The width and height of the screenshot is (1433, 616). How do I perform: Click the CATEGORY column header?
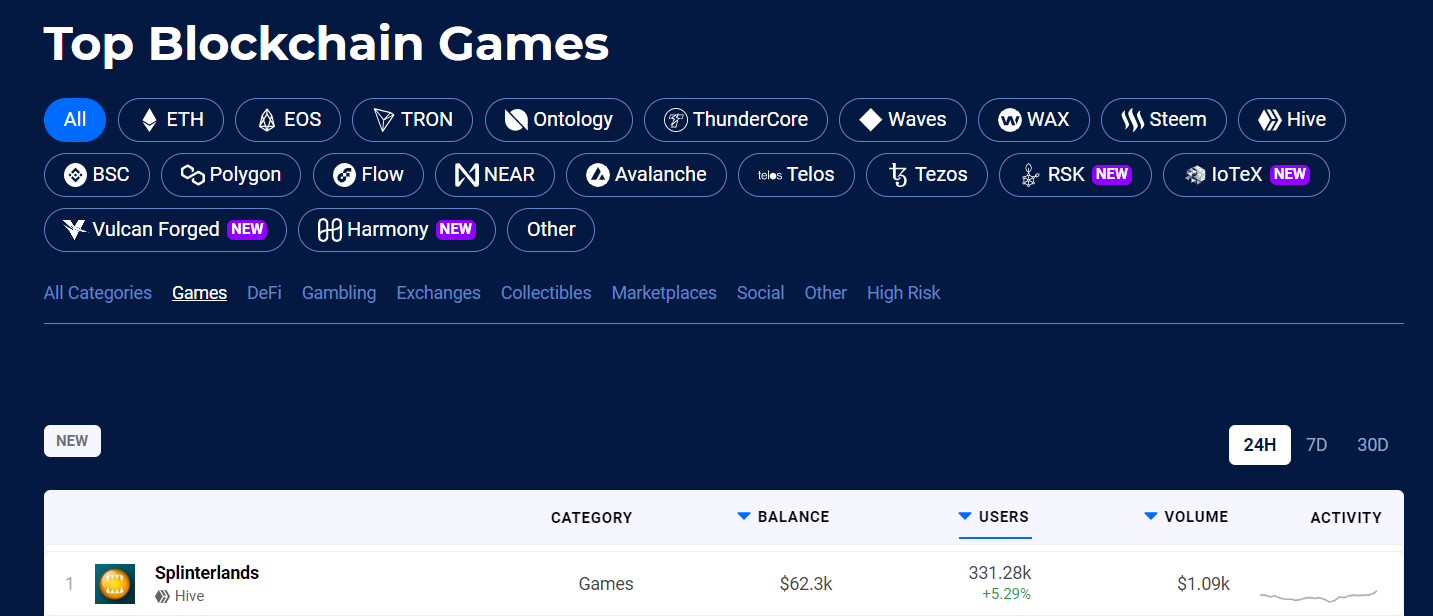pos(592,518)
